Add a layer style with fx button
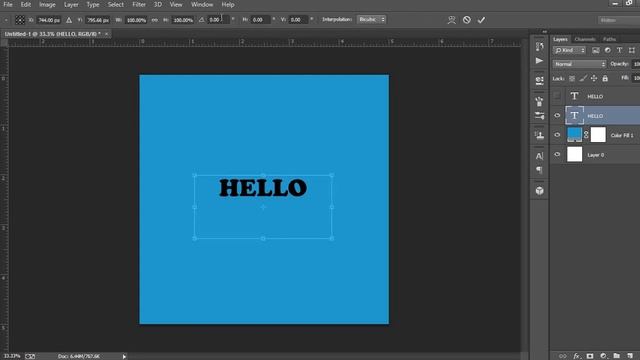Image resolution: width=640 pixels, height=360 pixels. tap(576, 356)
